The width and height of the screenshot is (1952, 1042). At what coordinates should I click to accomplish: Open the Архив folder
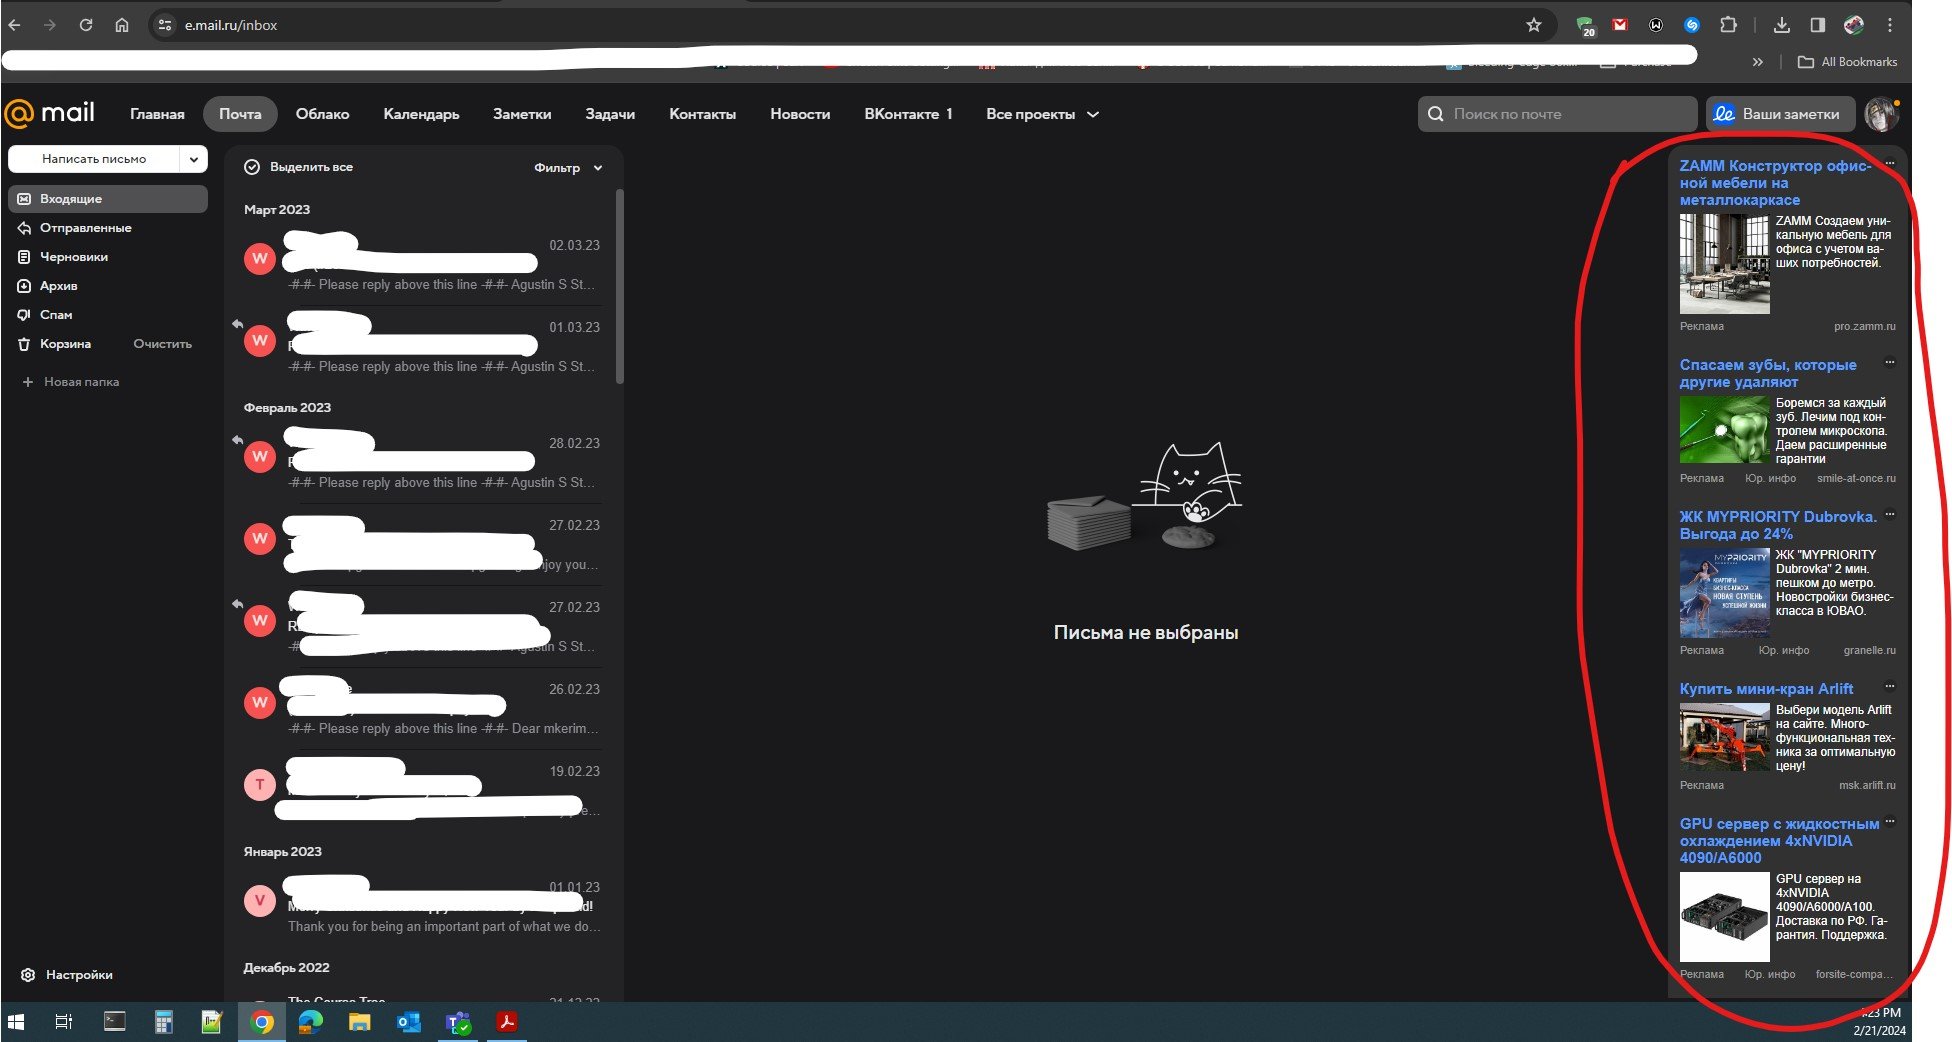(59, 285)
